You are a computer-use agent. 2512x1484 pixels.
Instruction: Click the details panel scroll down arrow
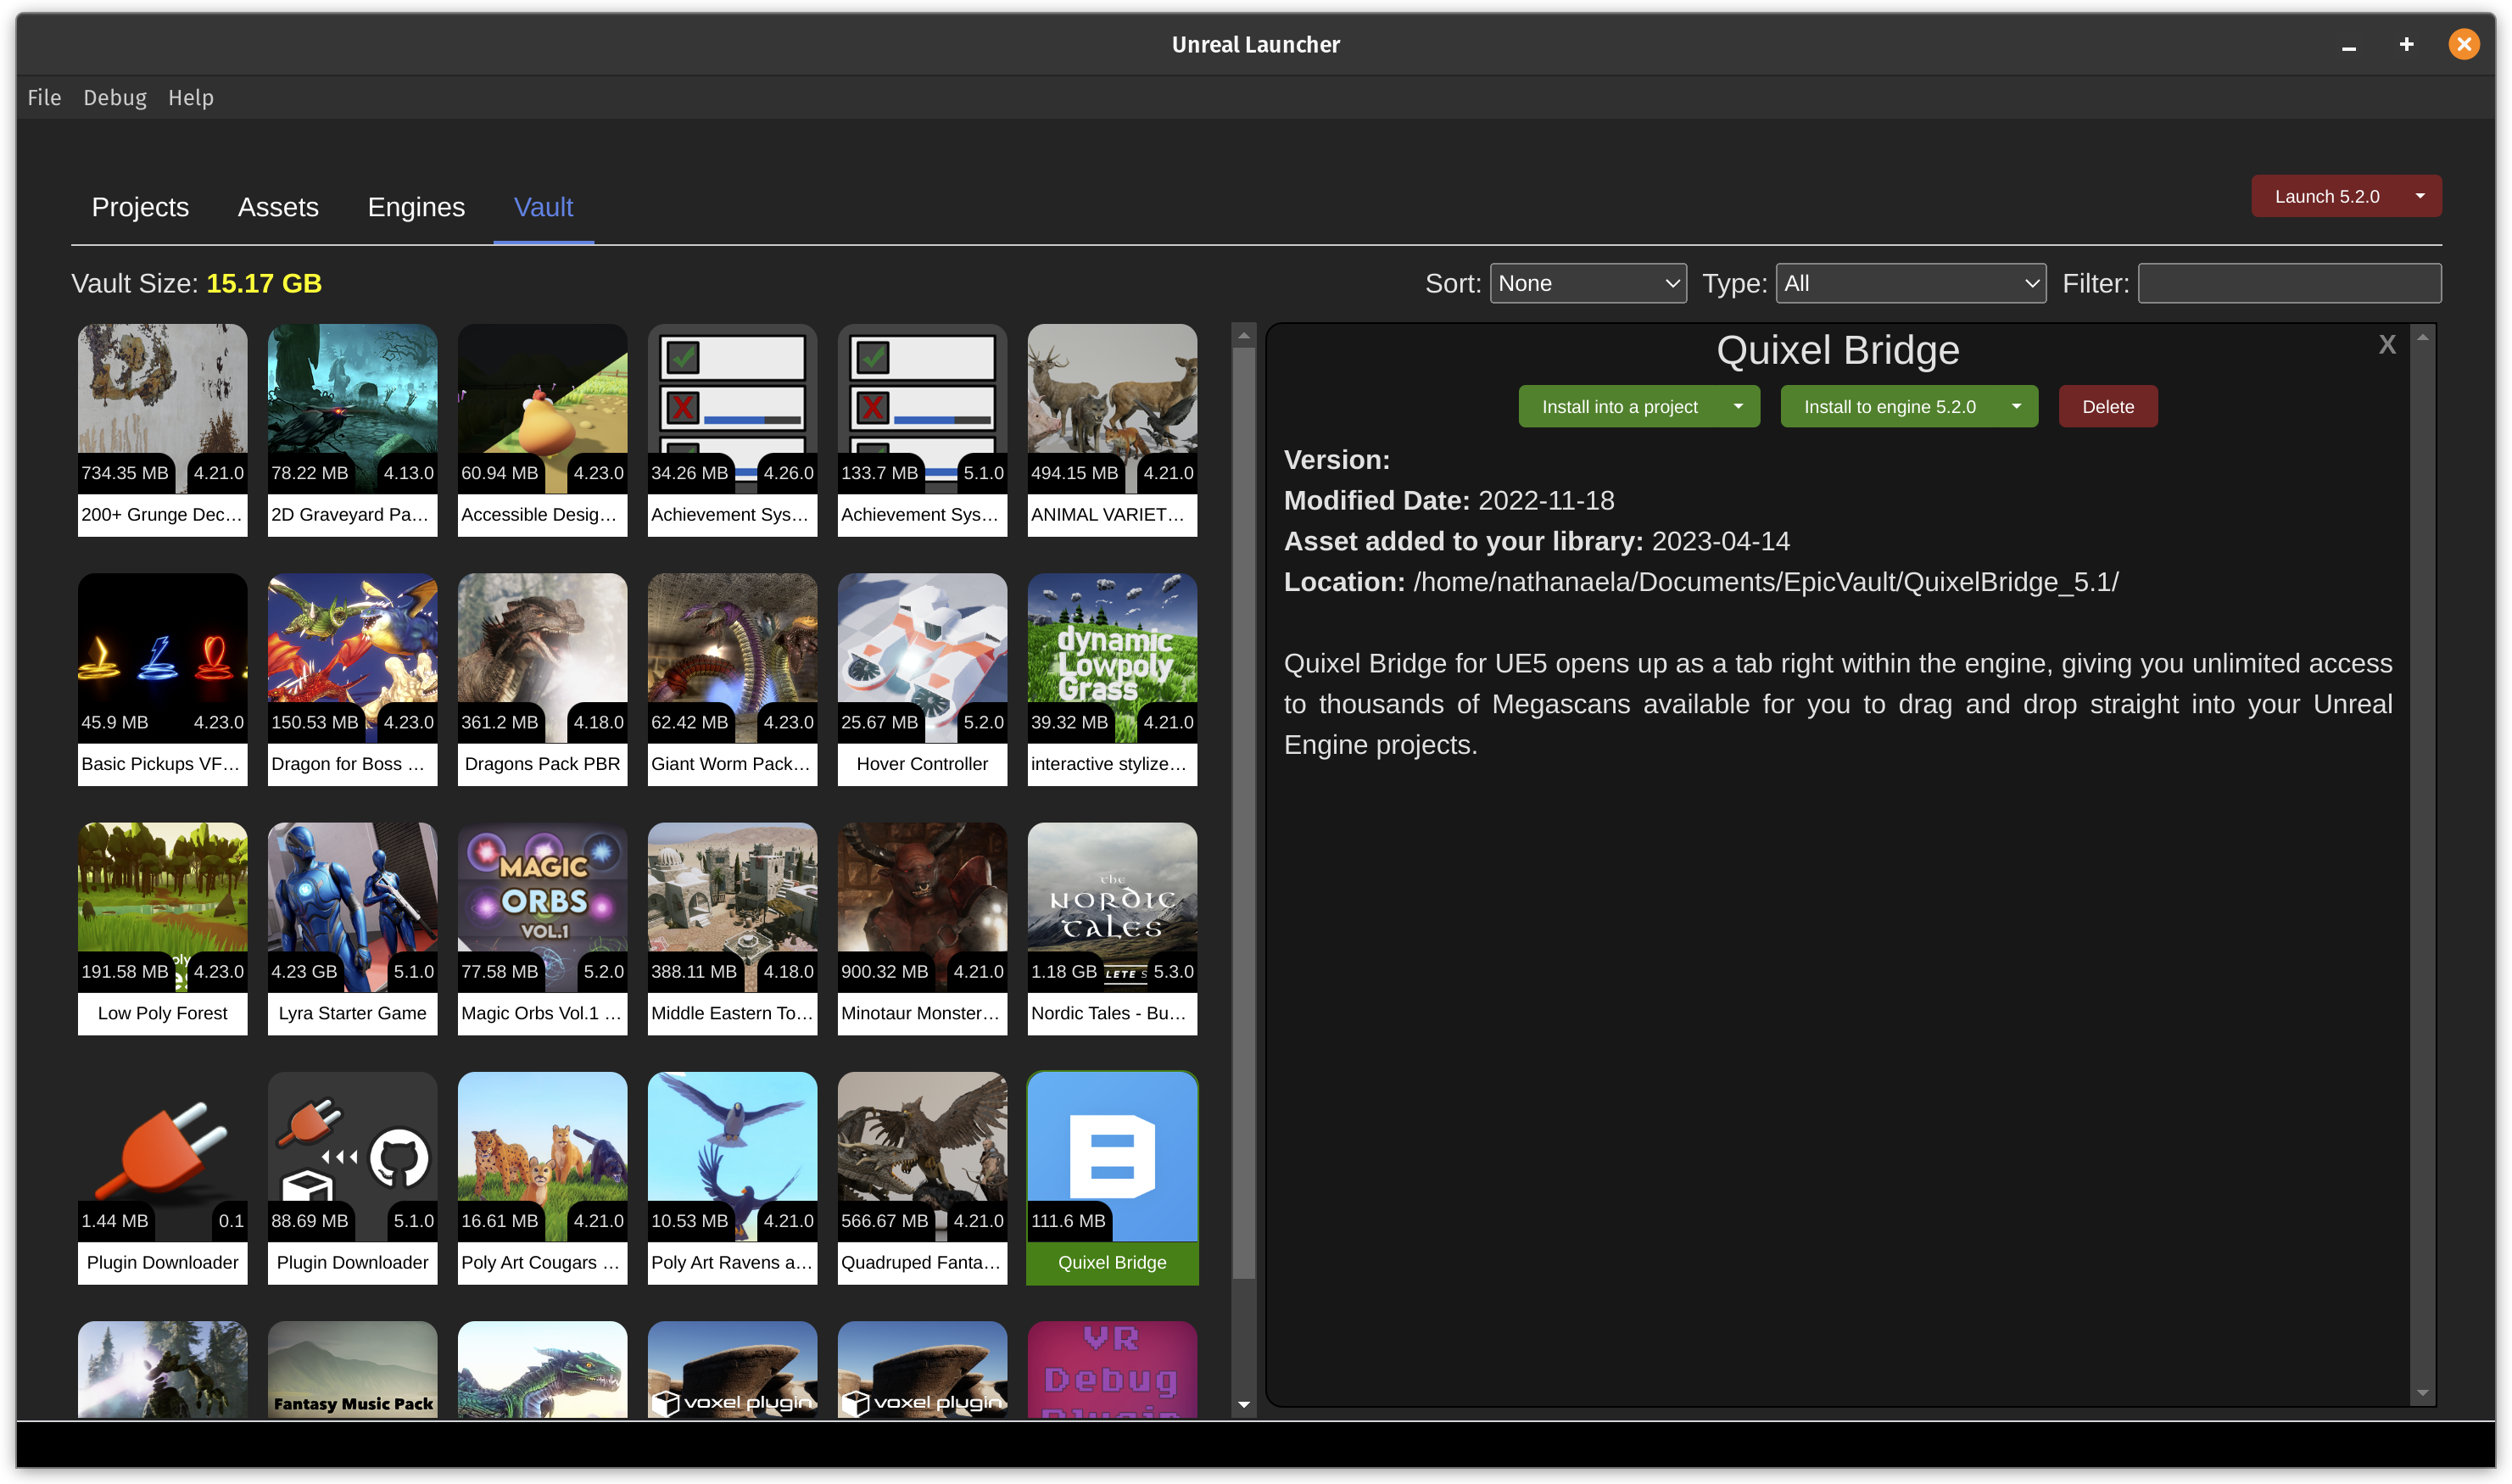(x=2422, y=1392)
